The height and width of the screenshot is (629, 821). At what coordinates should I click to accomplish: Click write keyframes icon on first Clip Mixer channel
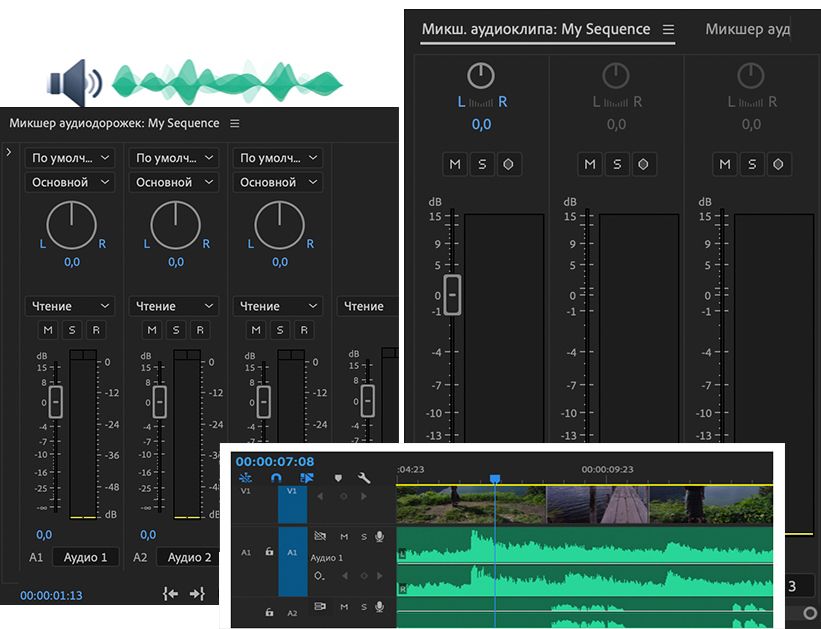click(x=508, y=164)
